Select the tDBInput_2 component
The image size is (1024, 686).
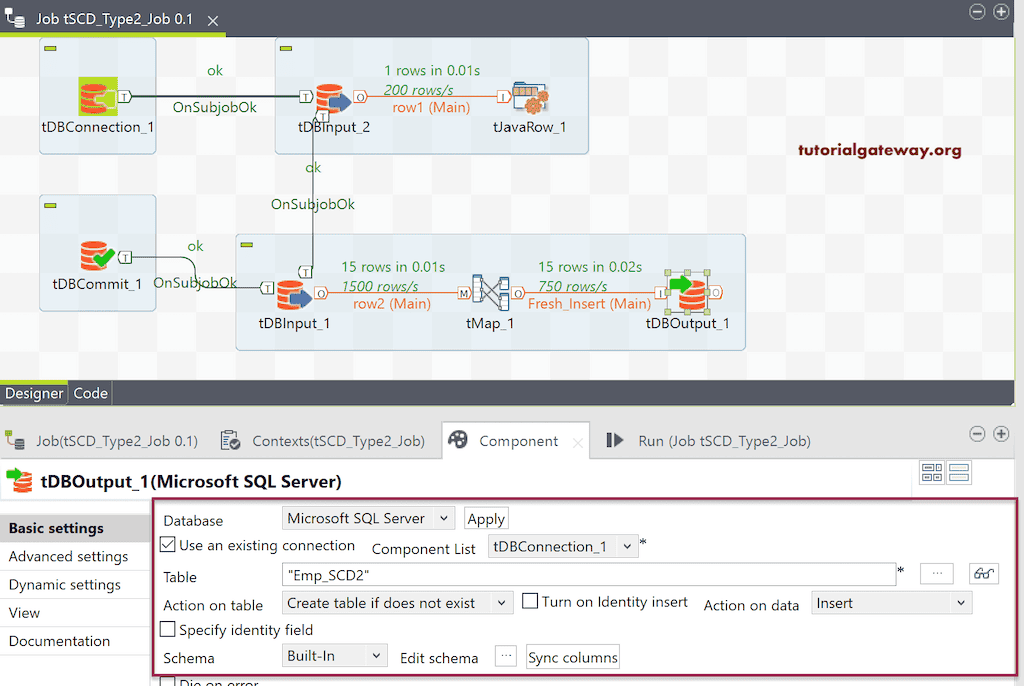coord(332,97)
